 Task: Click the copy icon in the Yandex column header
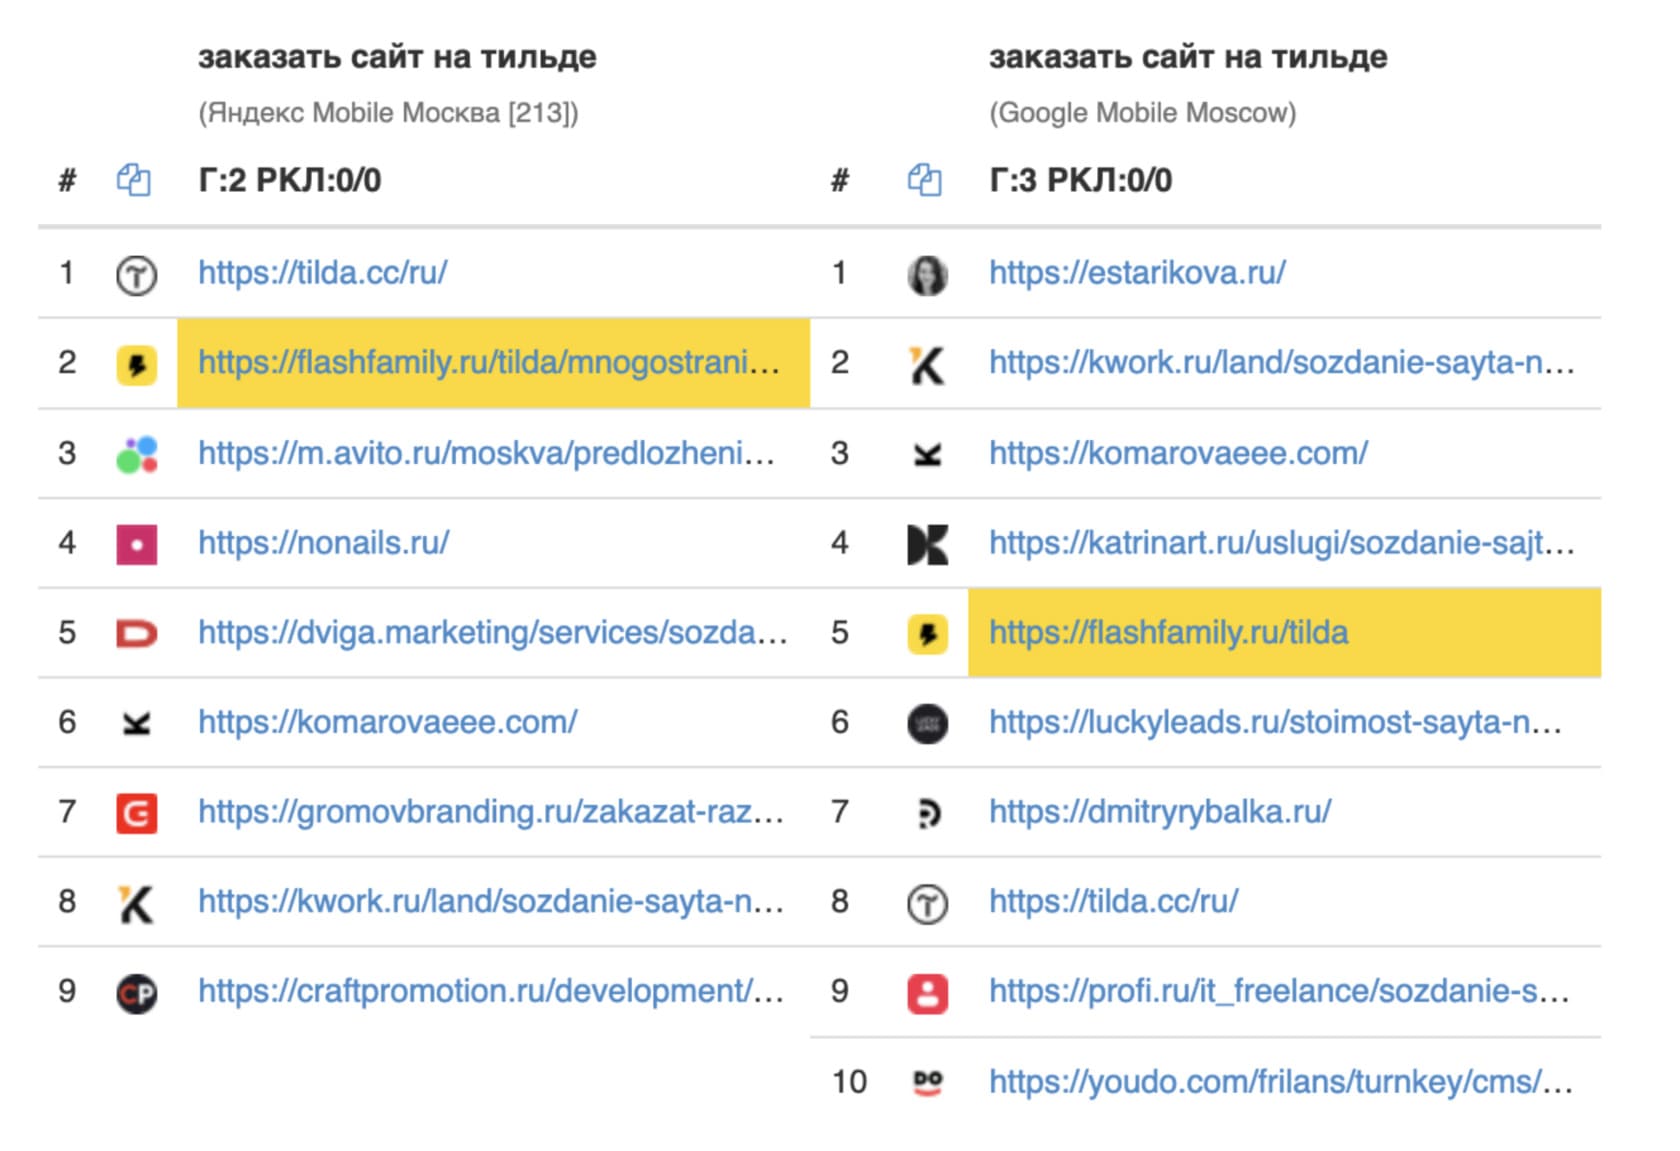point(134,181)
